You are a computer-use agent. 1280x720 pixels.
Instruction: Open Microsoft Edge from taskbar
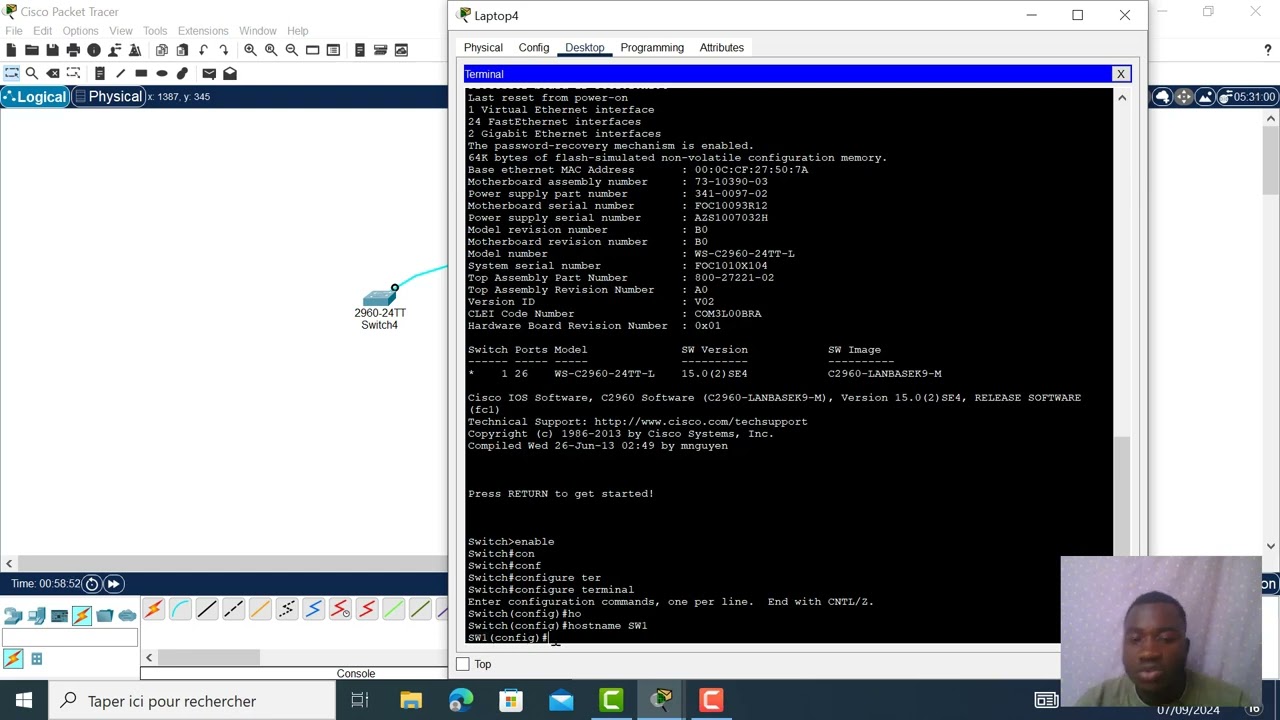tap(461, 701)
